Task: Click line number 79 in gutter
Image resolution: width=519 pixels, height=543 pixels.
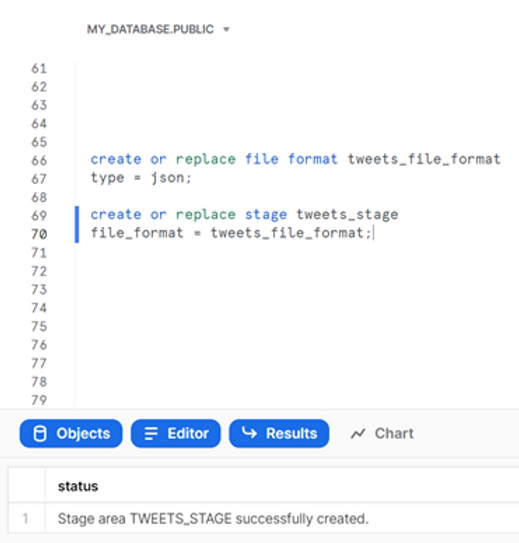Action: [39, 400]
